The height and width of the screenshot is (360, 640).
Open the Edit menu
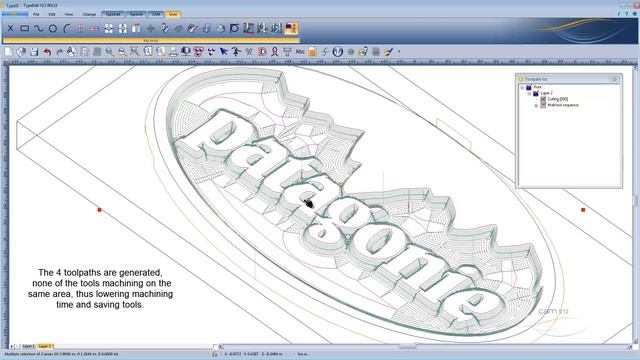[52, 14]
